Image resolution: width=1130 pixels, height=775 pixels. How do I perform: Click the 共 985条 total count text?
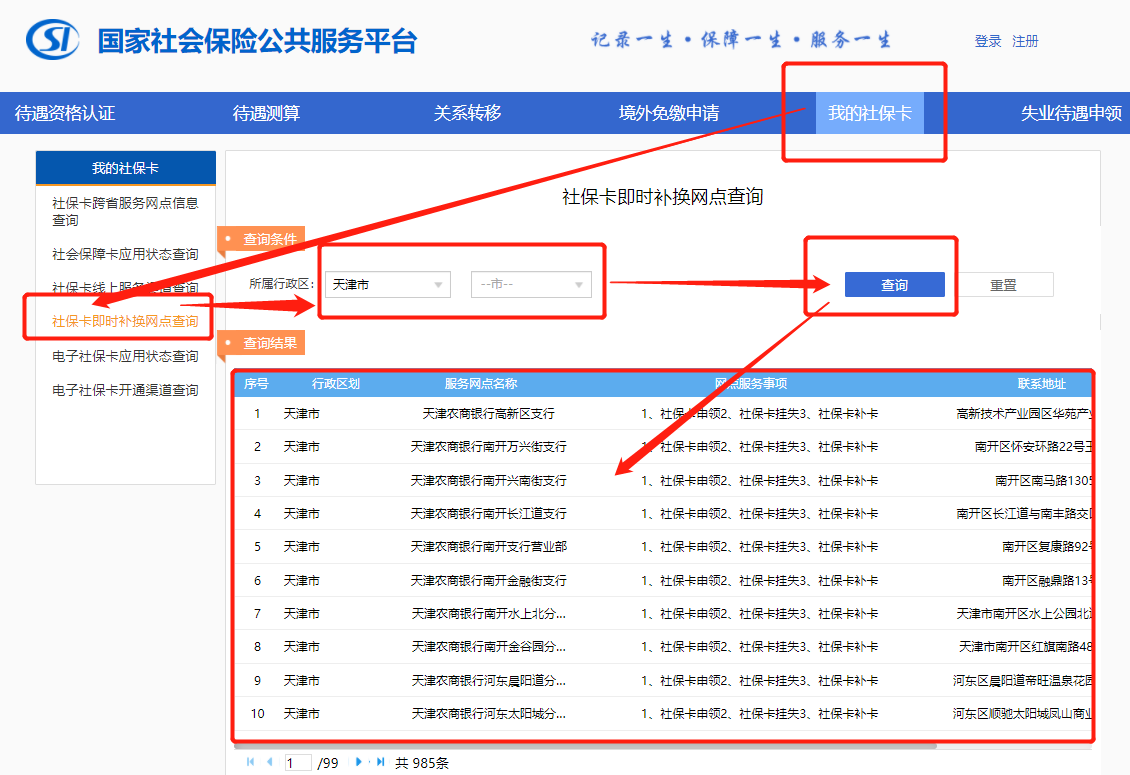pyautogui.click(x=422, y=763)
